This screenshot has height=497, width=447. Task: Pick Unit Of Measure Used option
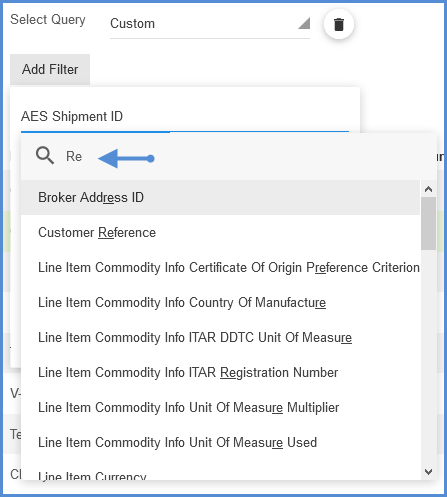[220, 442]
